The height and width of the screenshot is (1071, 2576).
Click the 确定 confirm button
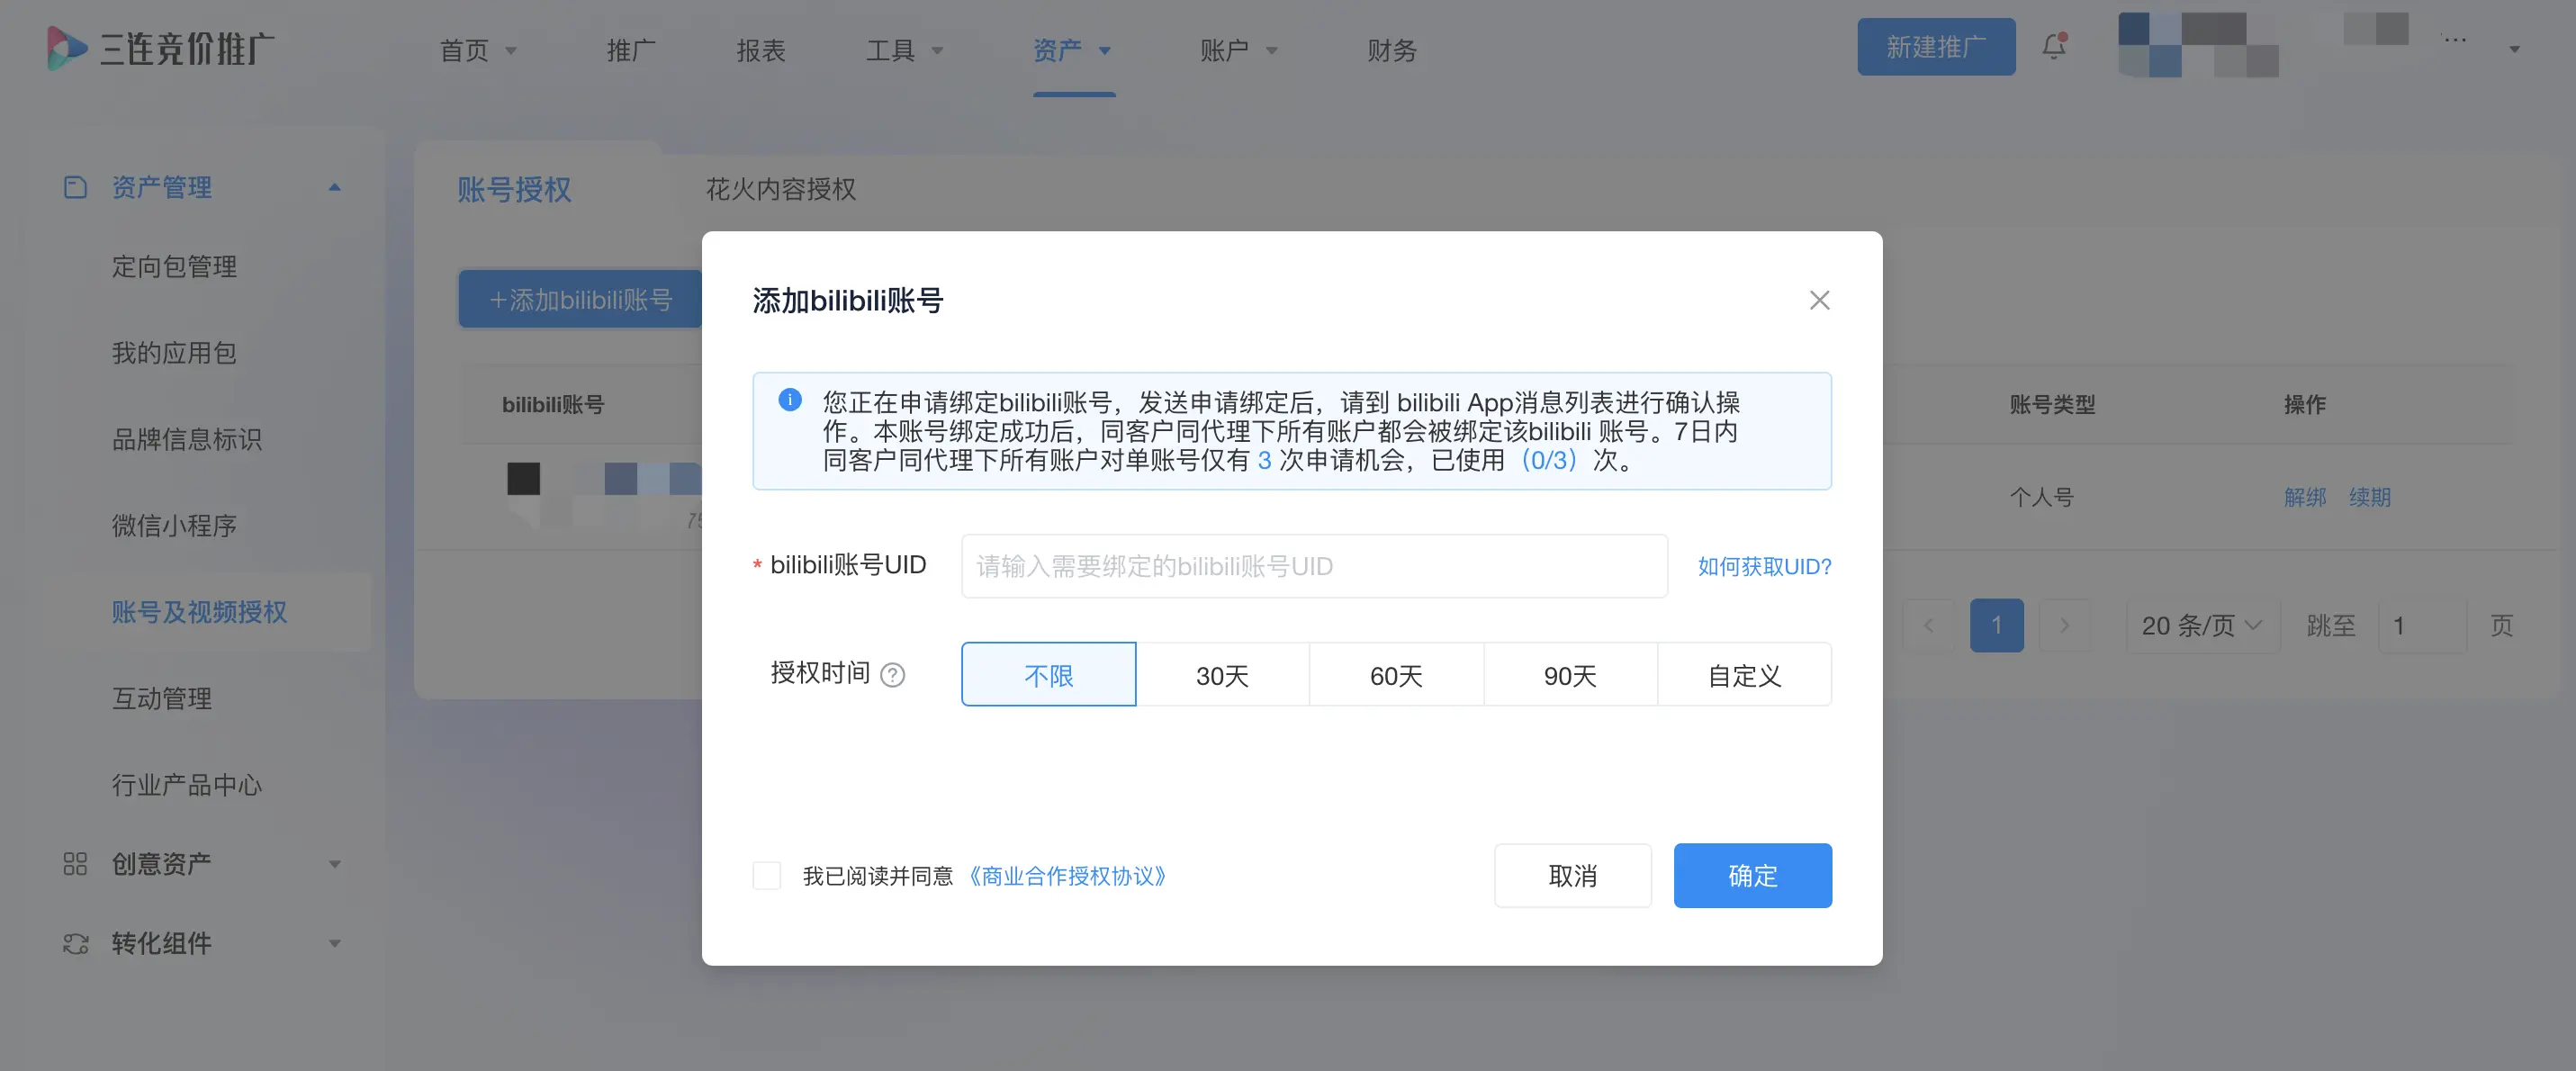1752,875
